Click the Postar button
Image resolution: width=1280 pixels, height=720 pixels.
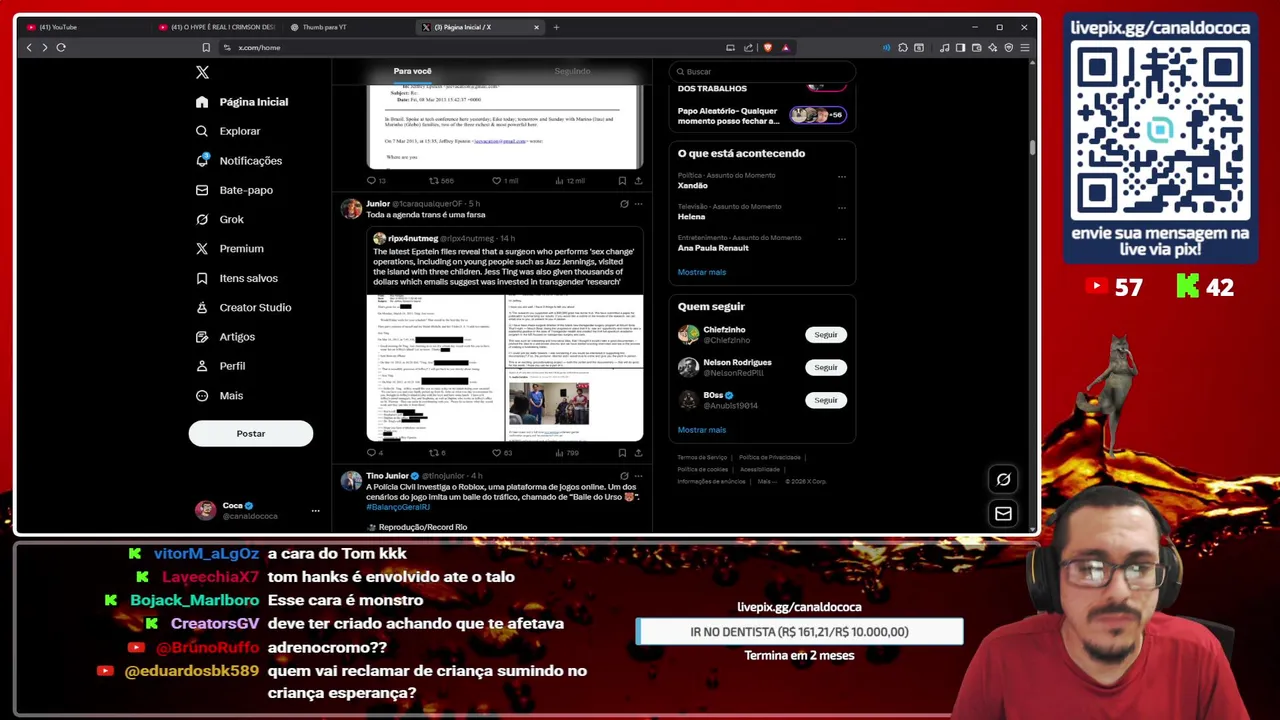coord(251,433)
